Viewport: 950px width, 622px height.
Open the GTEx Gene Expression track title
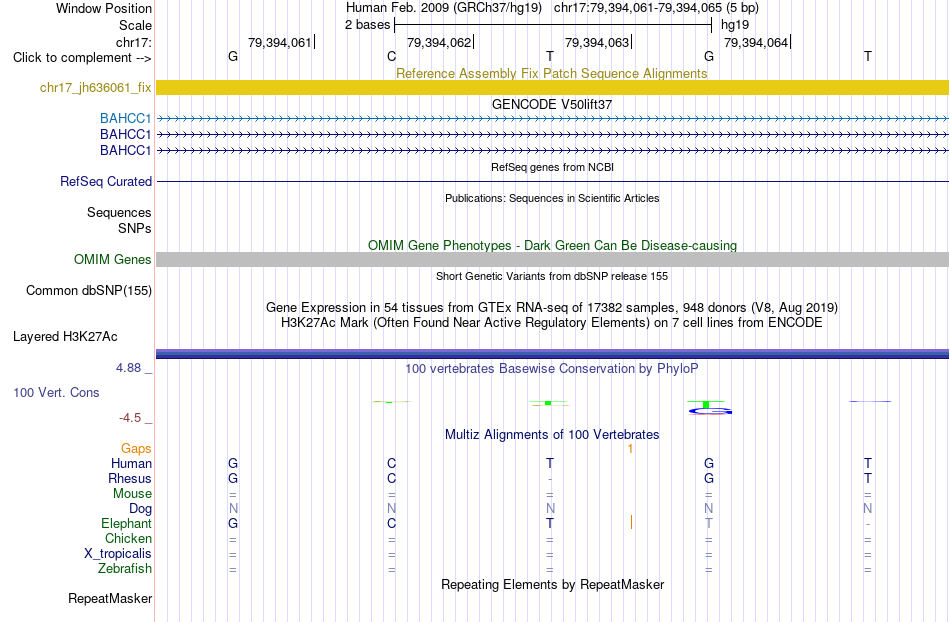[x=551, y=307]
